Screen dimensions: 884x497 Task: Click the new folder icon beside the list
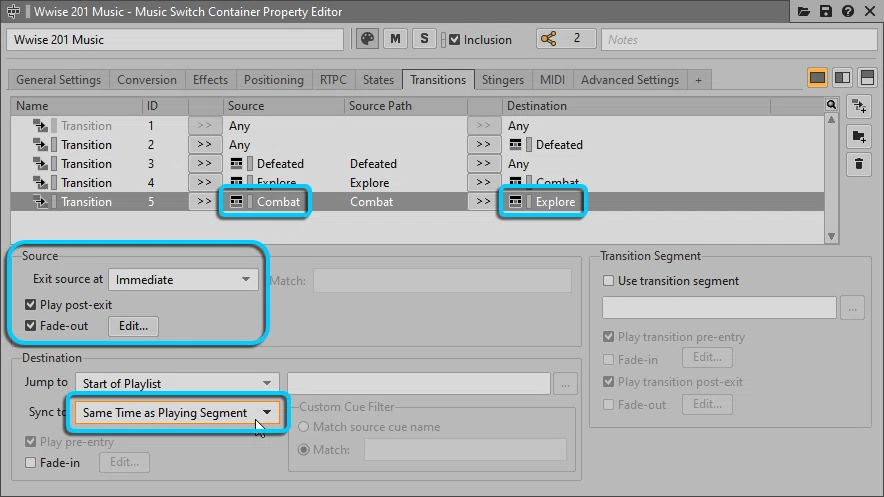(x=859, y=136)
